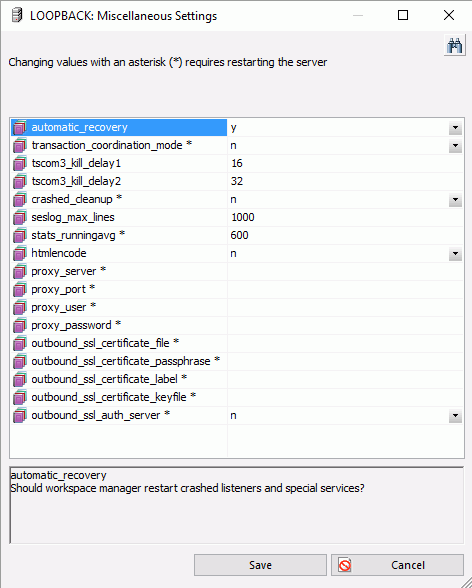Open the crashed_cleanup dropdown arrow
This screenshot has width=472, height=588.
(x=455, y=200)
